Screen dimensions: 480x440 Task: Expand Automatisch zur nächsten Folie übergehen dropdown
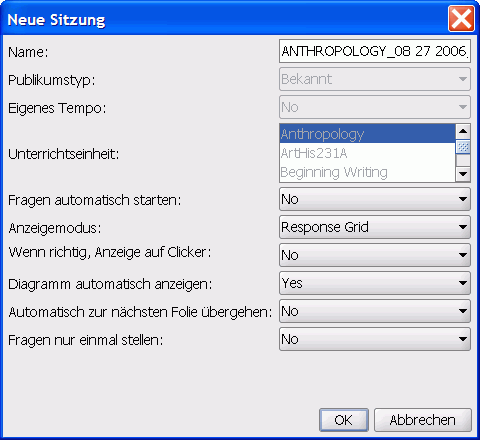click(375, 311)
